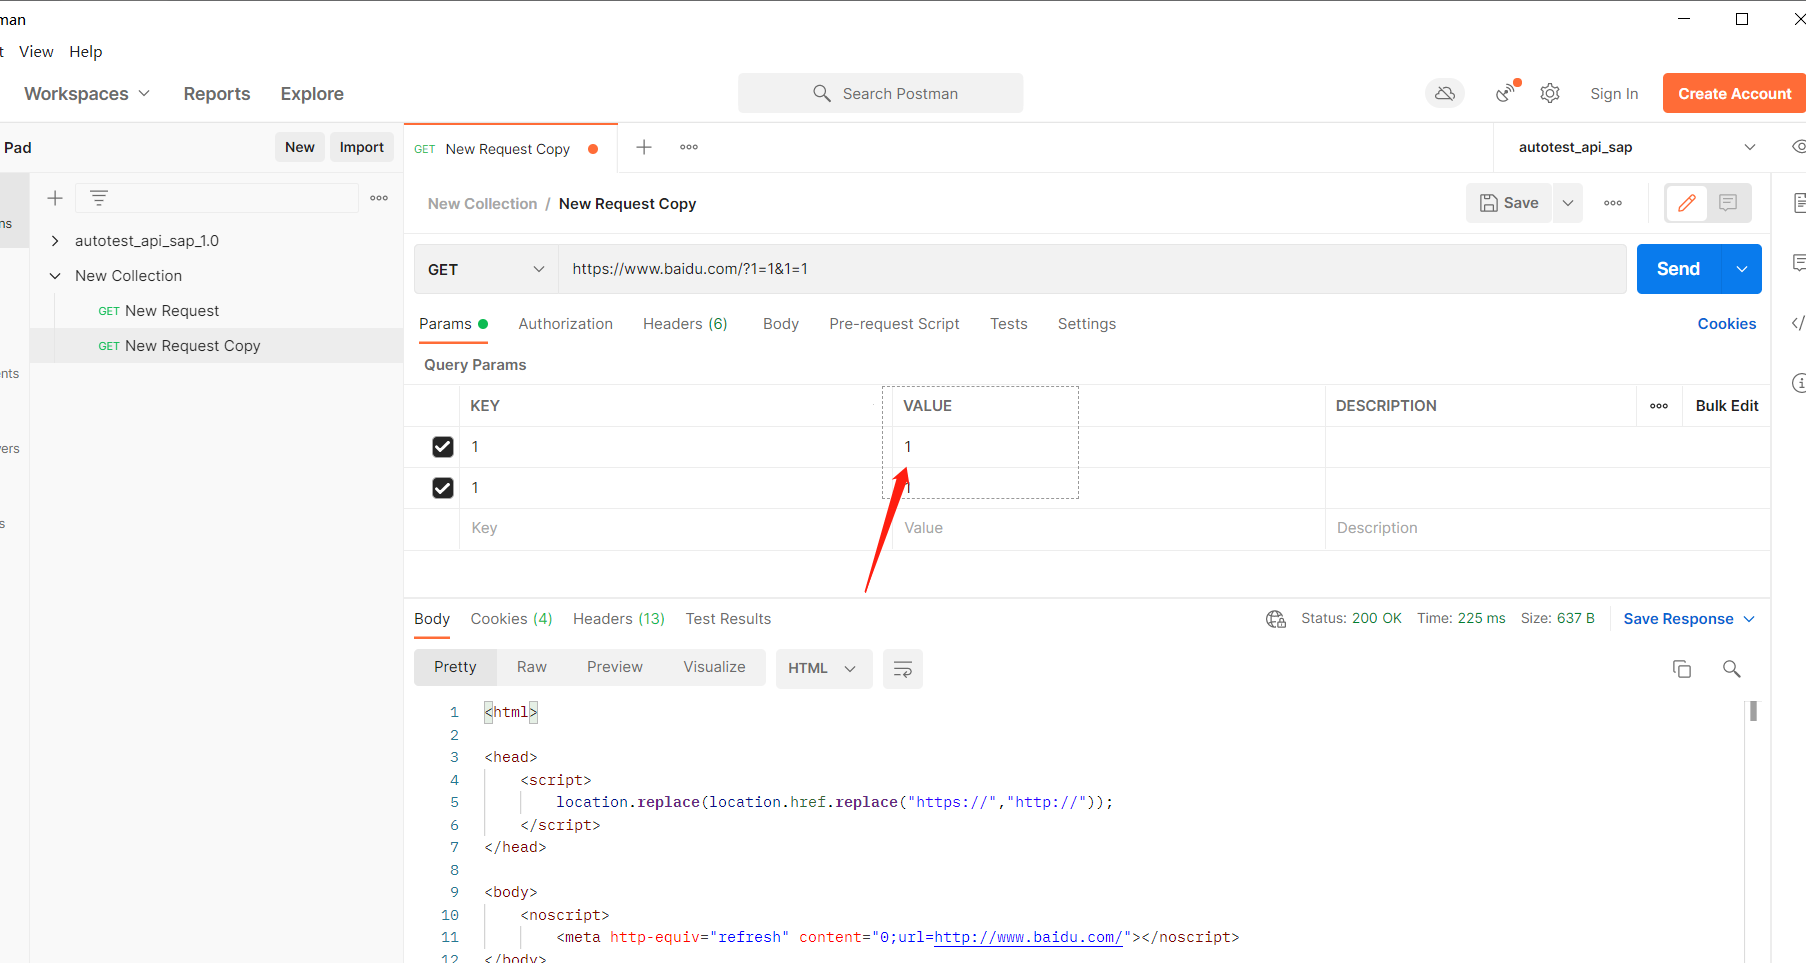Switch response view to Visualize

pyautogui.click(x=714, y=667)
